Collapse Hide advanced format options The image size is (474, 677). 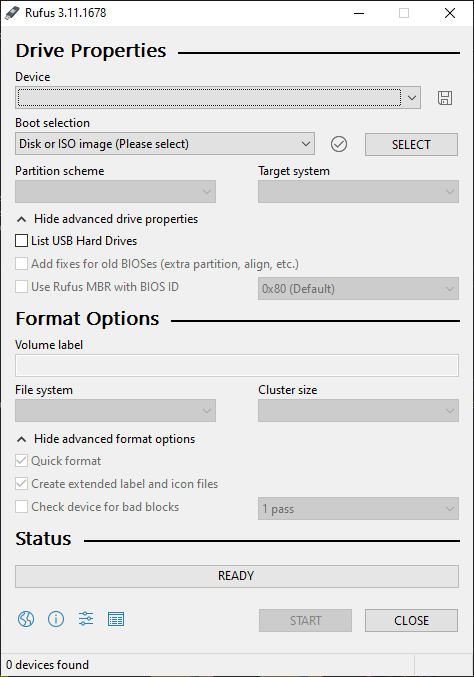[106, 439]
